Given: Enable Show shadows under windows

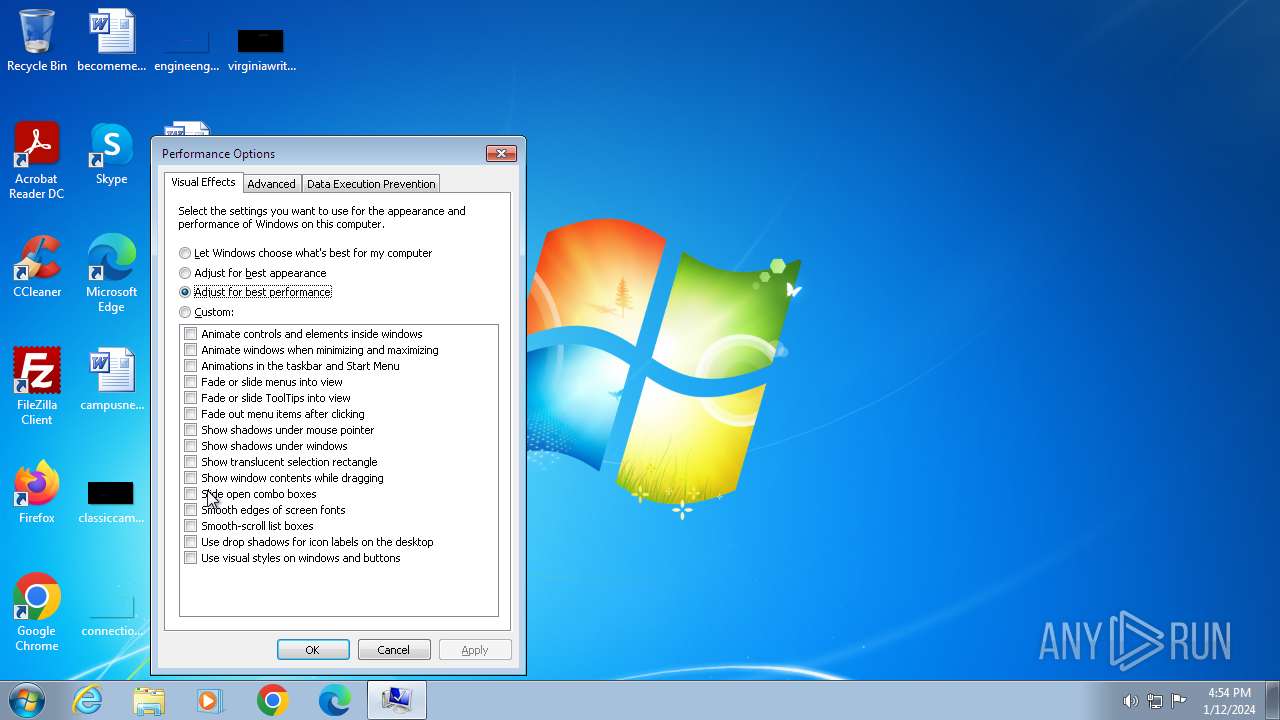Looking at the screenshot, I should (191, 446).
